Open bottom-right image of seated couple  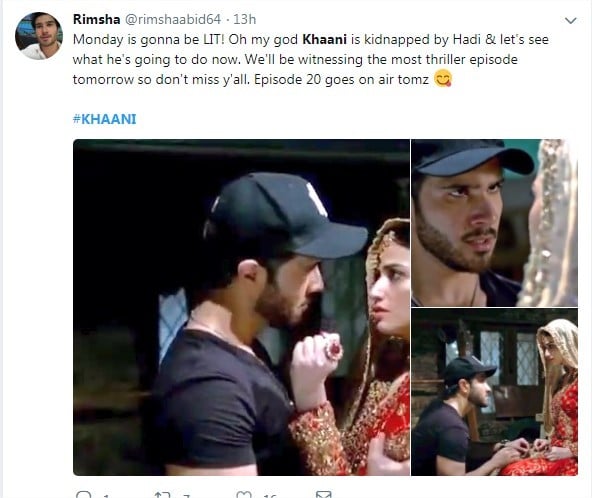coord(494,392)
